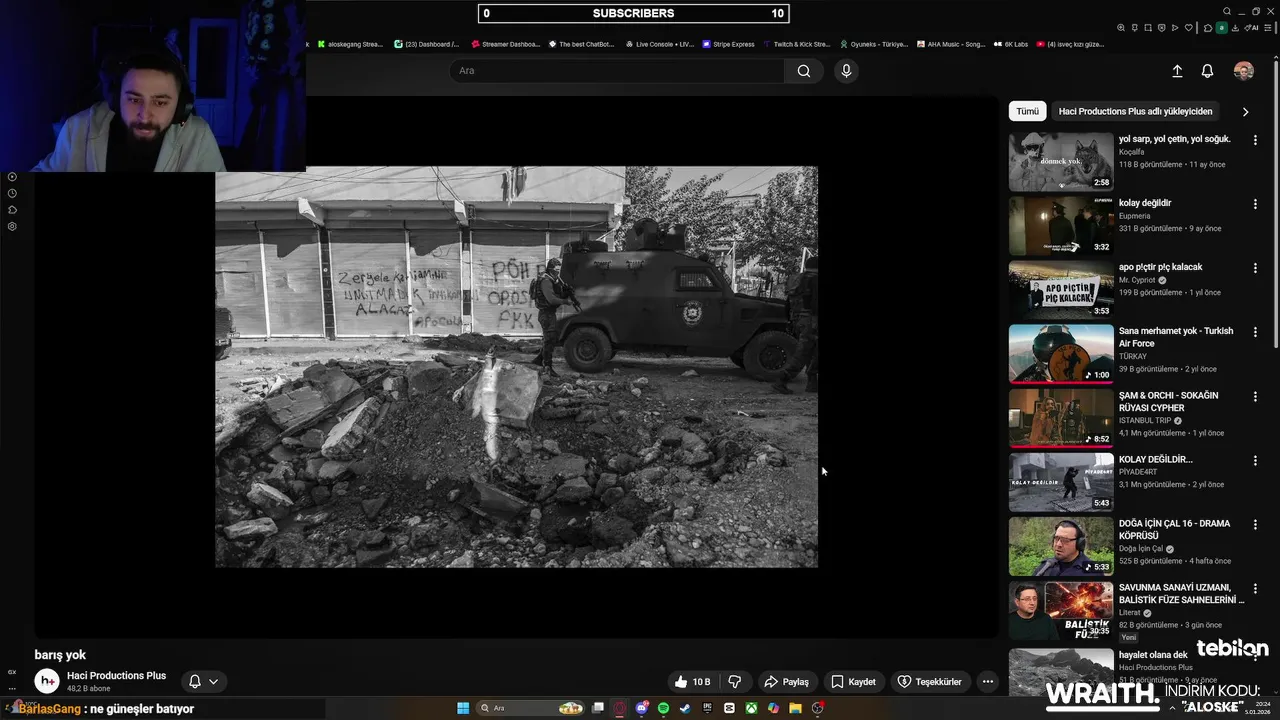This screenshot has width=1280, height=720.
Task: Open Haci Productions Plus channel avatar
Action: [47, 681]
